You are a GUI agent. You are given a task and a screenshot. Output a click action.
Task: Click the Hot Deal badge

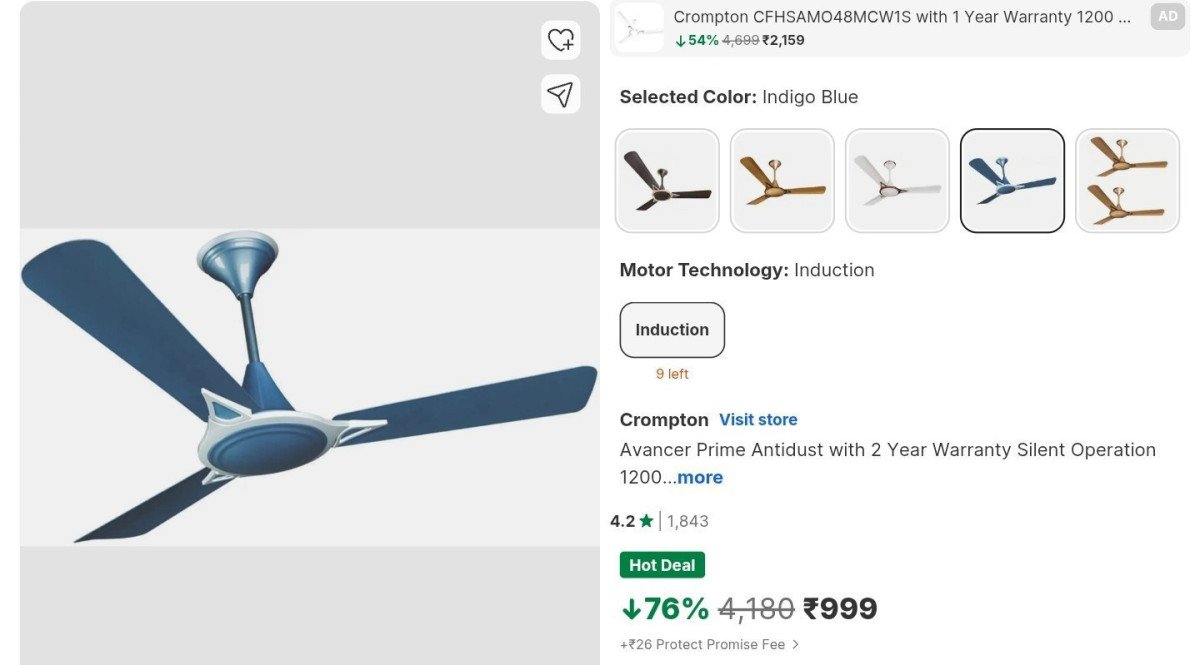(662, 565)
